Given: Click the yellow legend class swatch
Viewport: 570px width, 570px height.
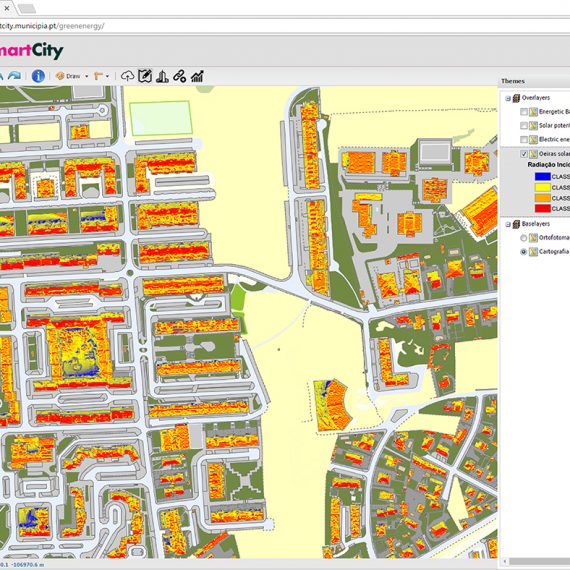Looking at the screenshot, I should click(x=542, y=187).
